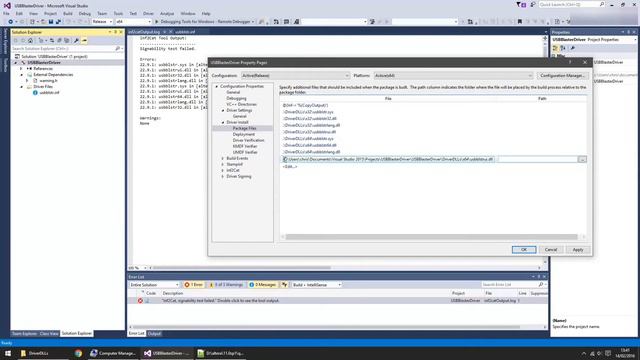Click the Property Pages help question mark
Viewport: 640px width, 360px height.
click(x=570, y=62)
